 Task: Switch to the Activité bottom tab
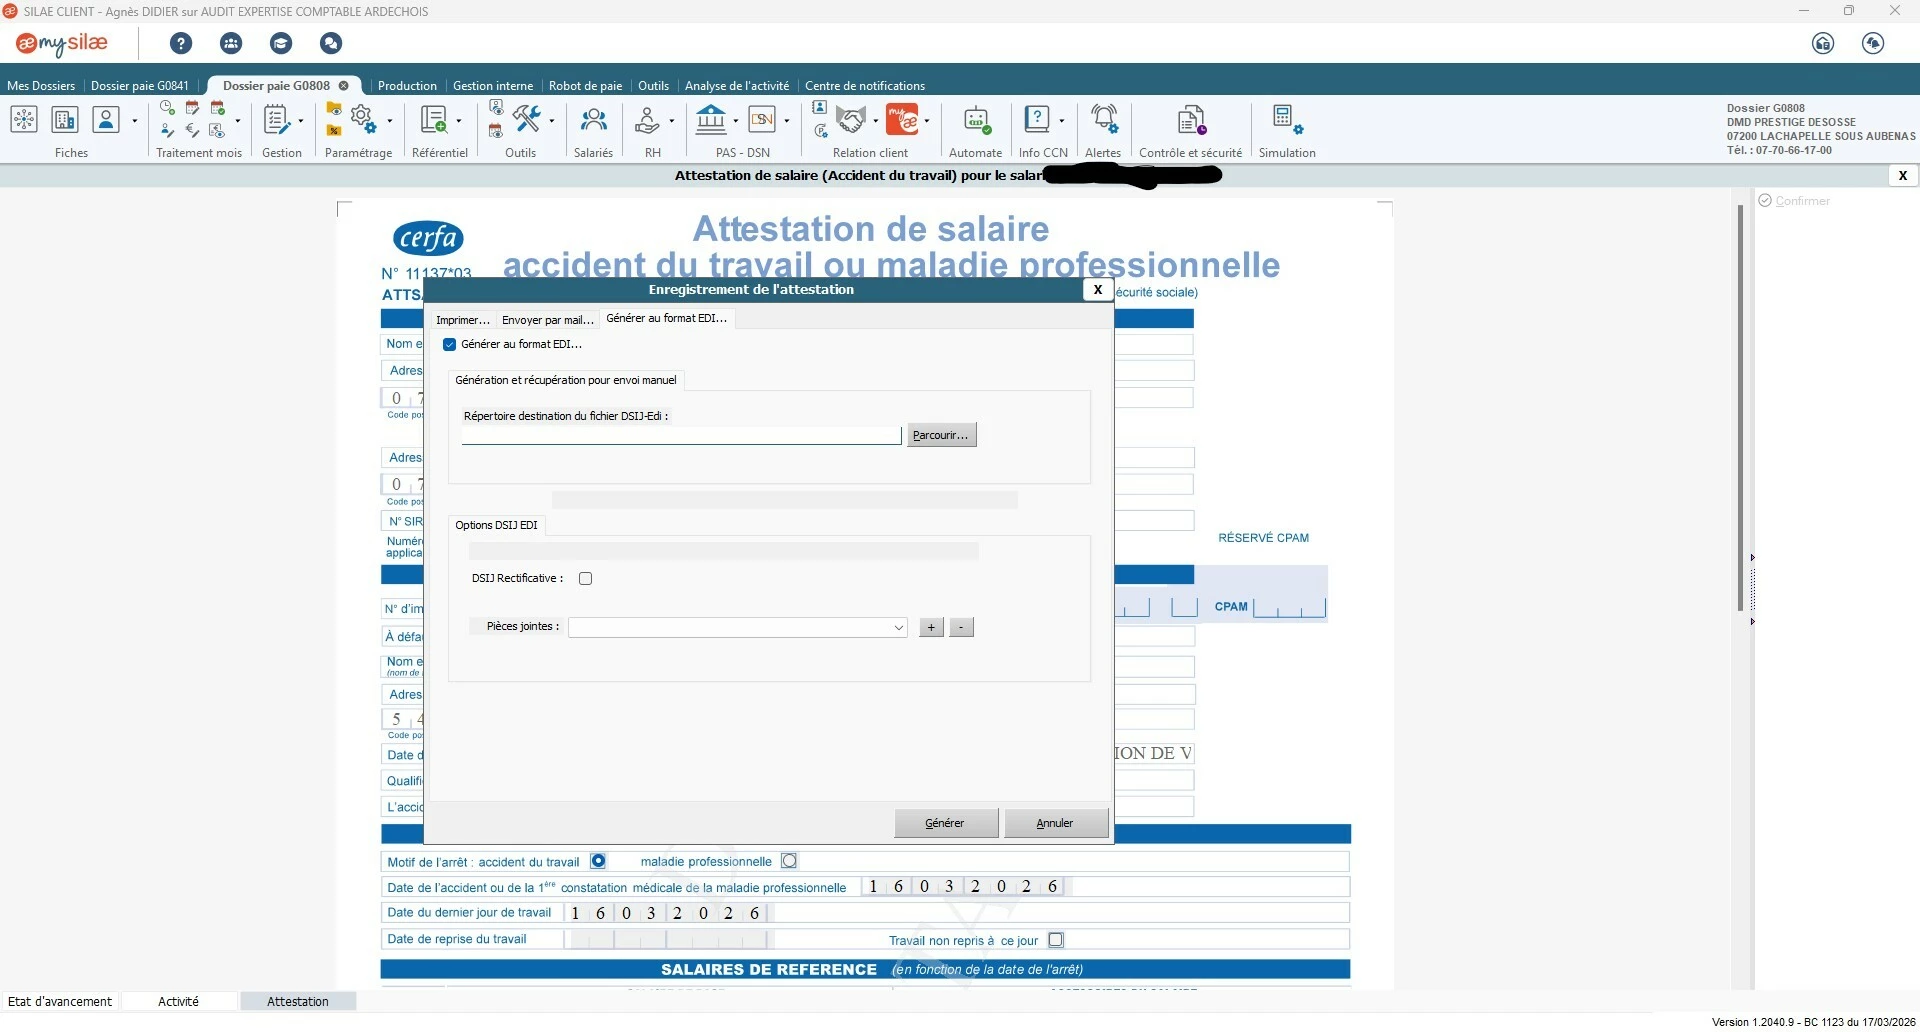178,1002
